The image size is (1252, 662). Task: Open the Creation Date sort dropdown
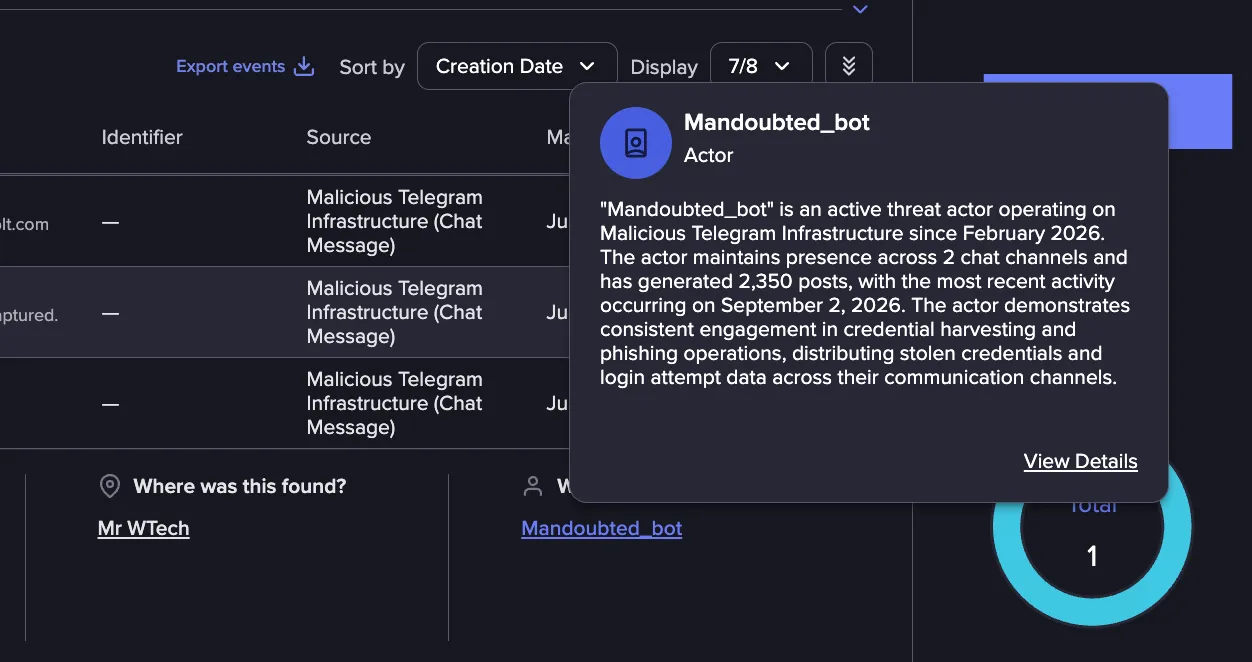(517, 66)
